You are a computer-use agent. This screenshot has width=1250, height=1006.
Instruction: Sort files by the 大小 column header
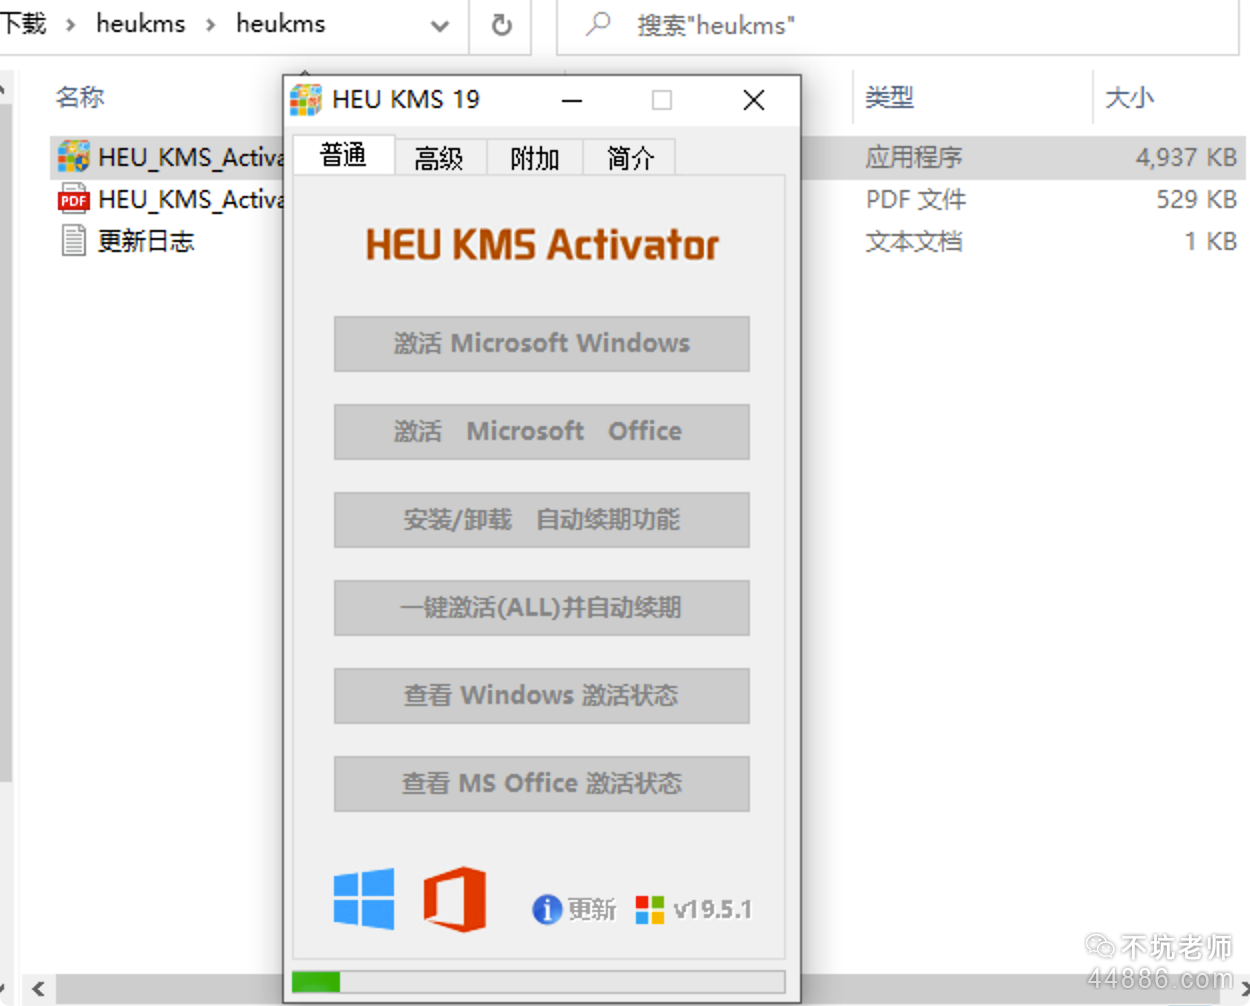pyautogui.click(x=1130, y=97)
